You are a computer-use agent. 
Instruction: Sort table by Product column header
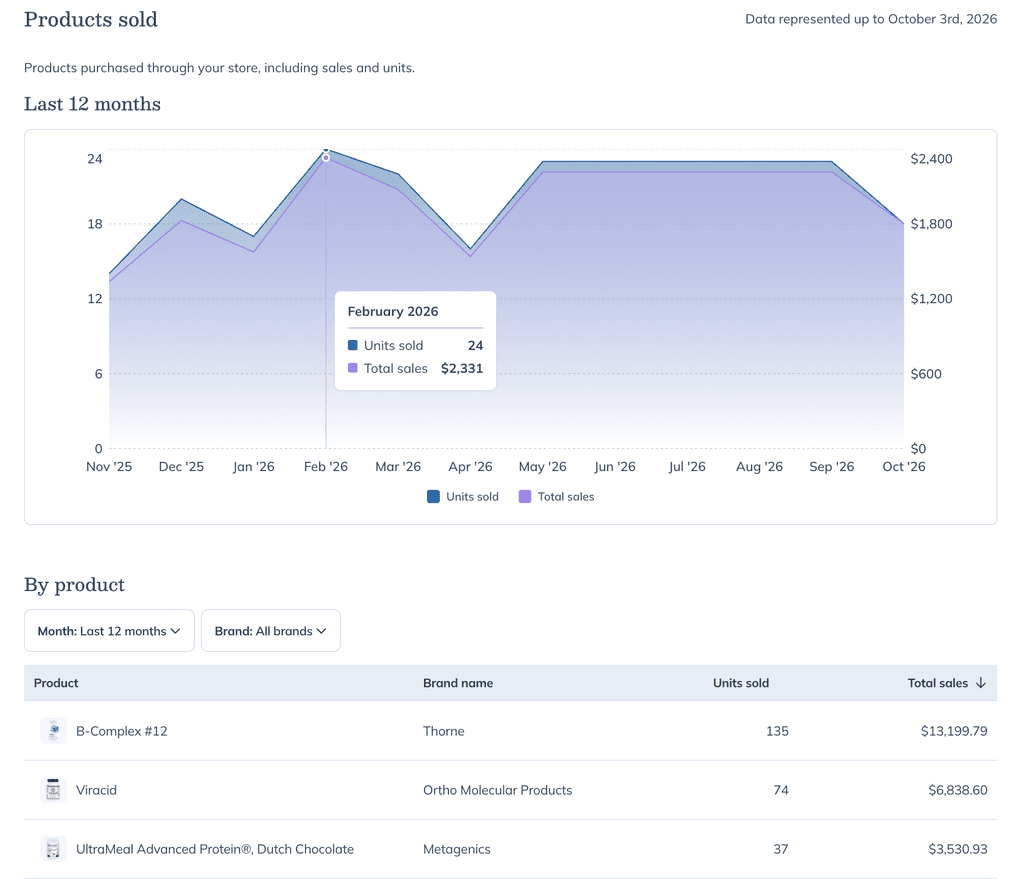pos(56,683)
